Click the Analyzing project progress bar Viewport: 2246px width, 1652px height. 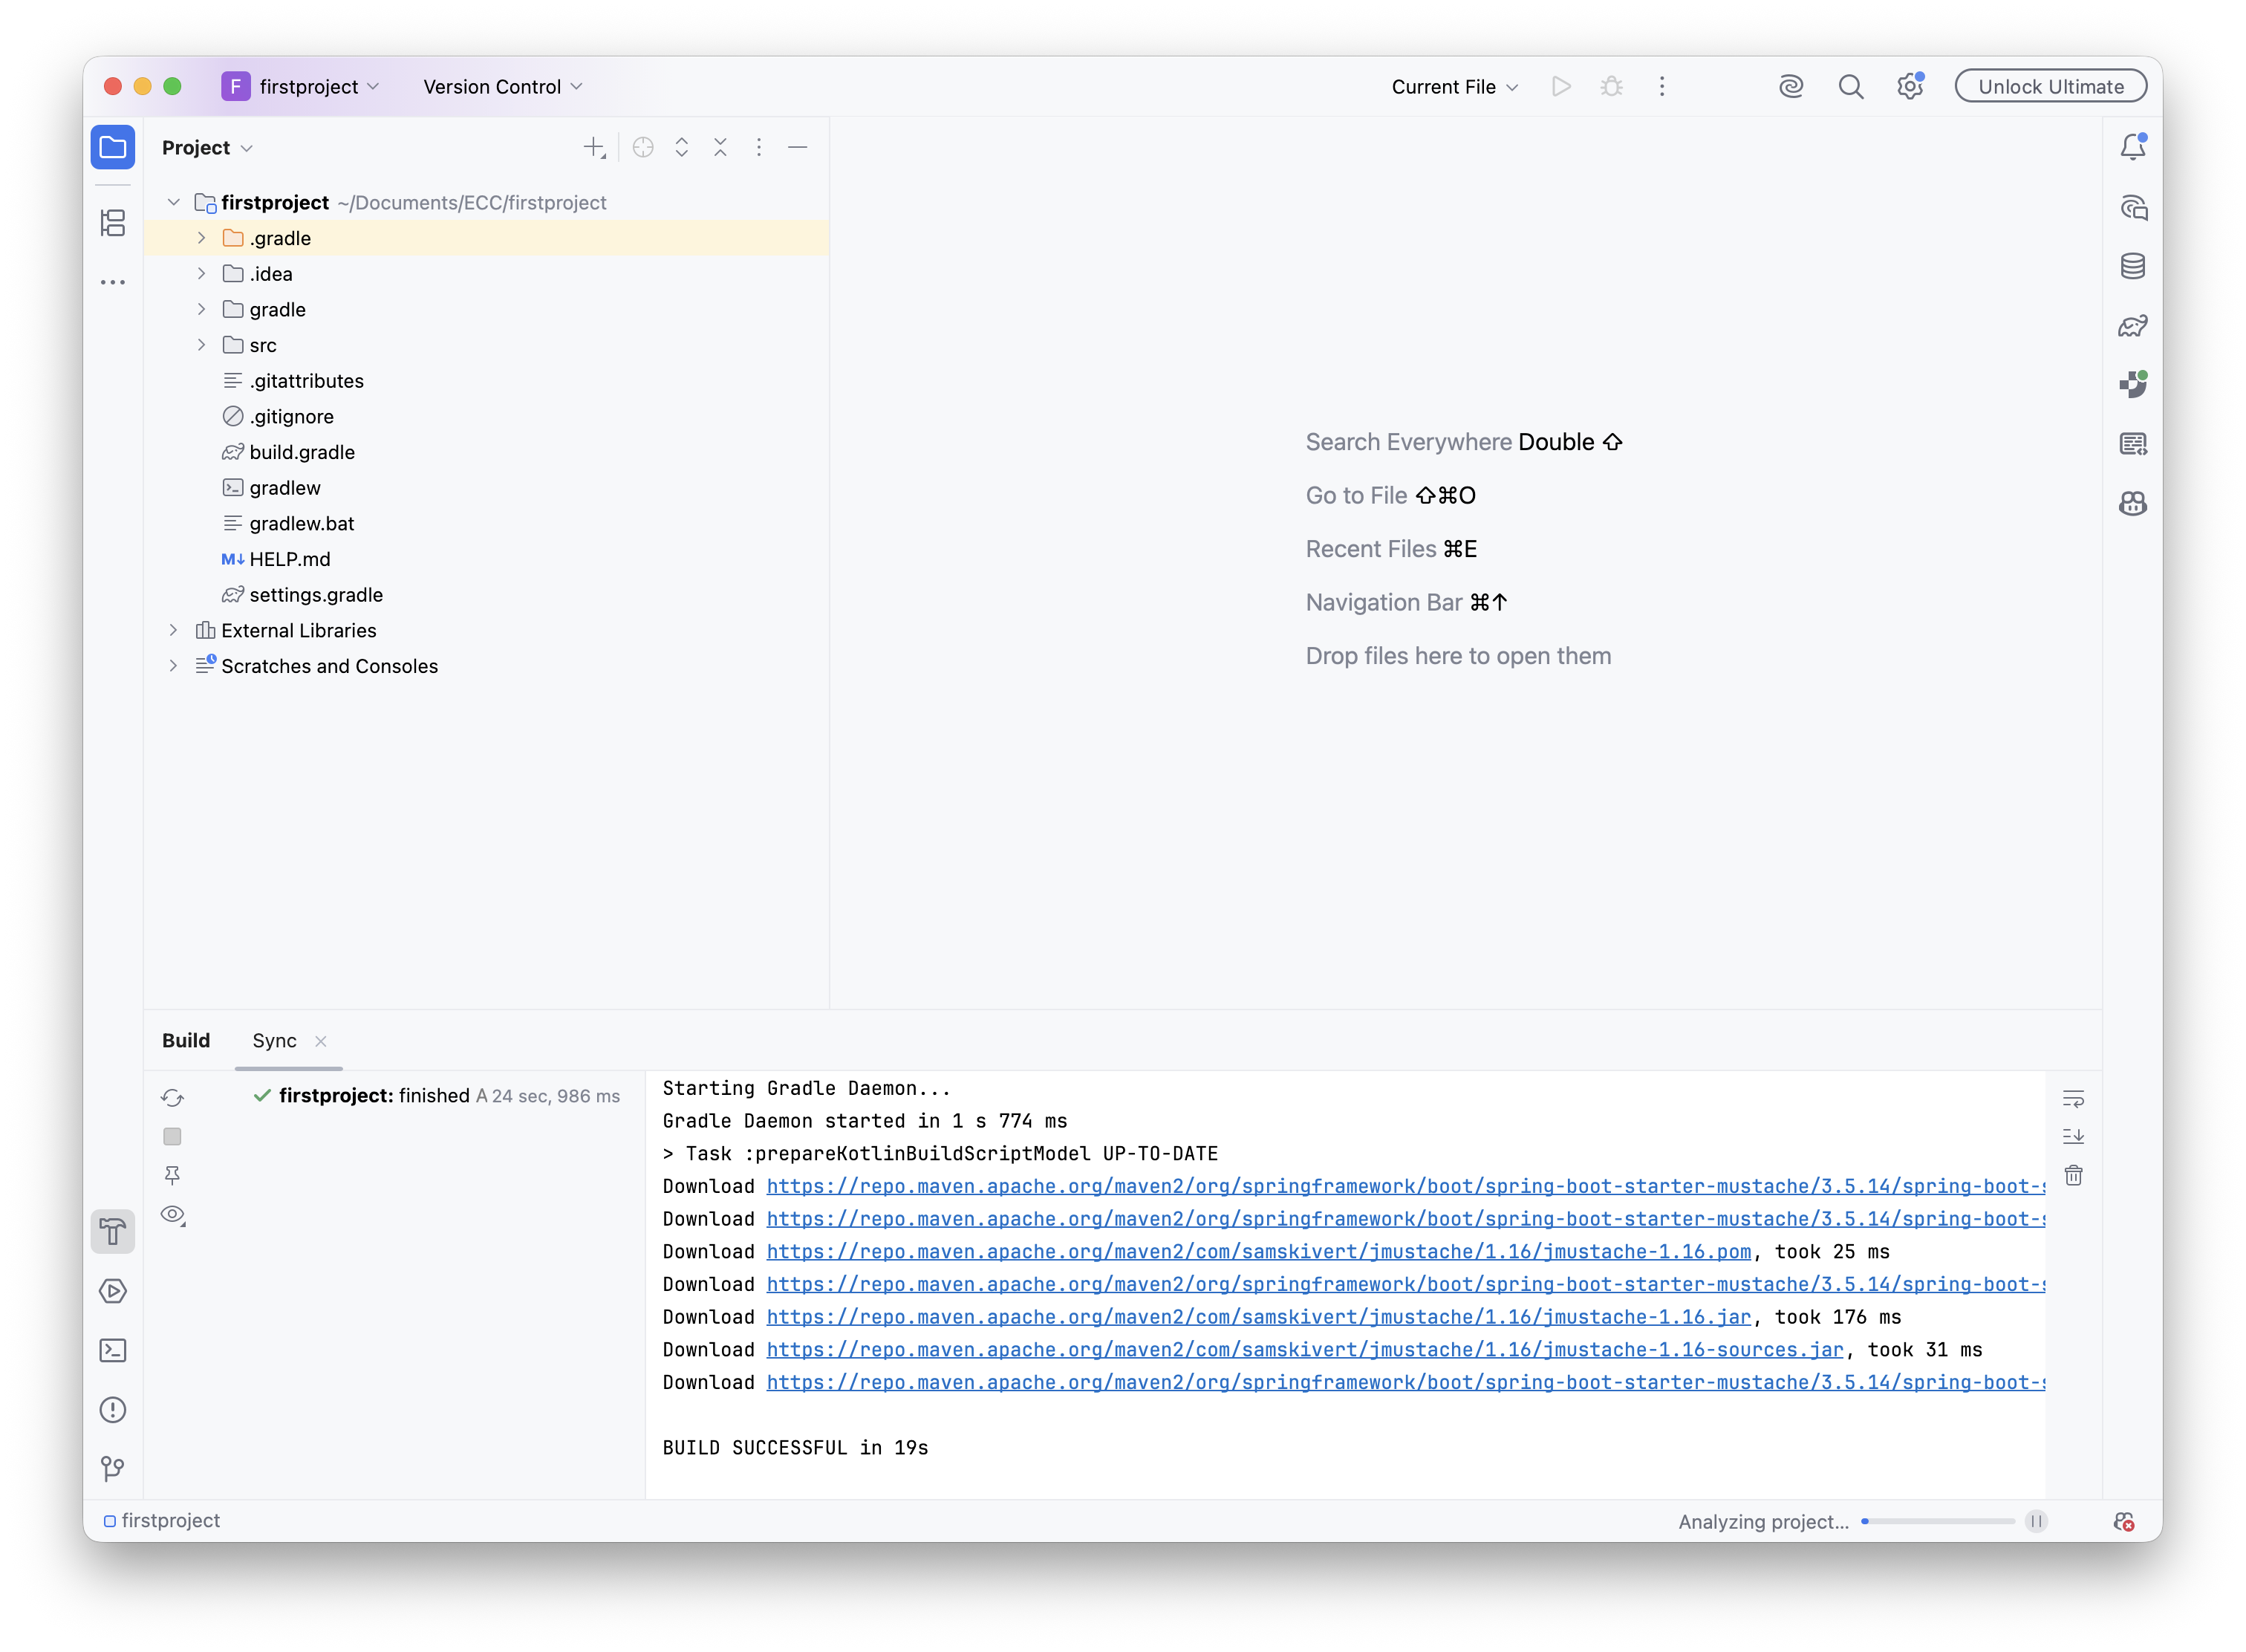point(1937,1522)
